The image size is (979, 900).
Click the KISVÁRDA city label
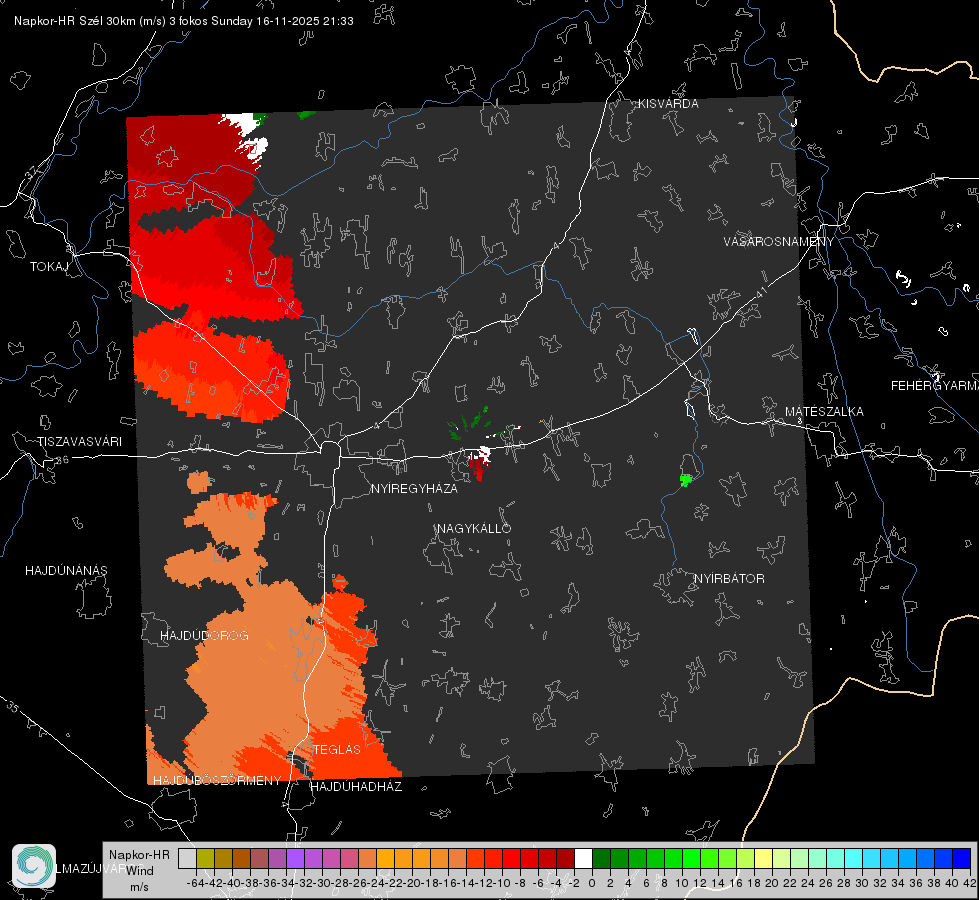click(x=668, y=104)
